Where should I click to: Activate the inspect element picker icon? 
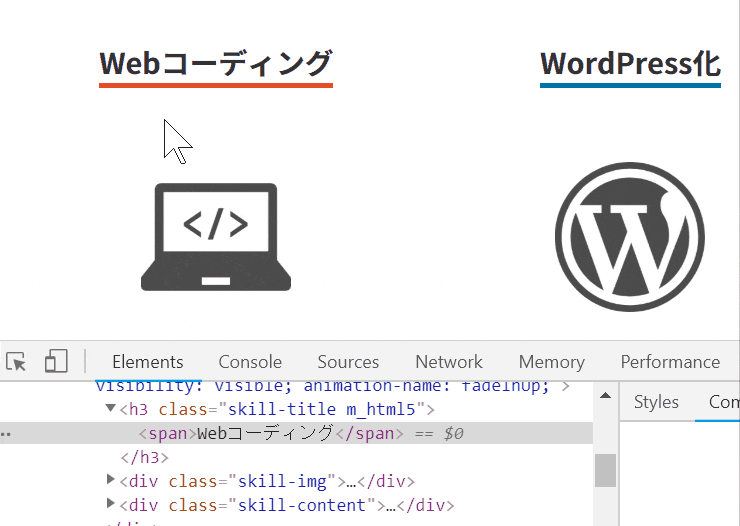[16, 362]
